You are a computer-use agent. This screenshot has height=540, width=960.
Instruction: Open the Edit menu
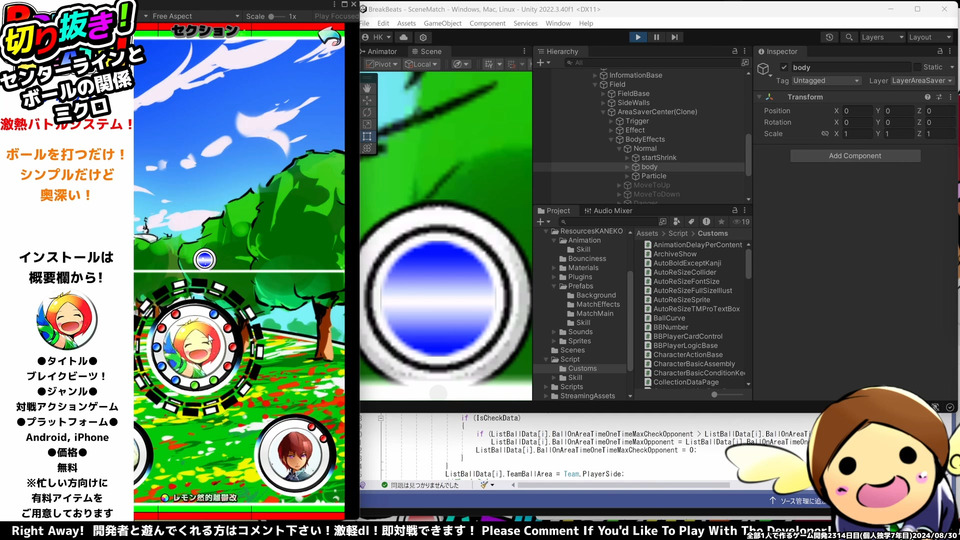point(383,23)
